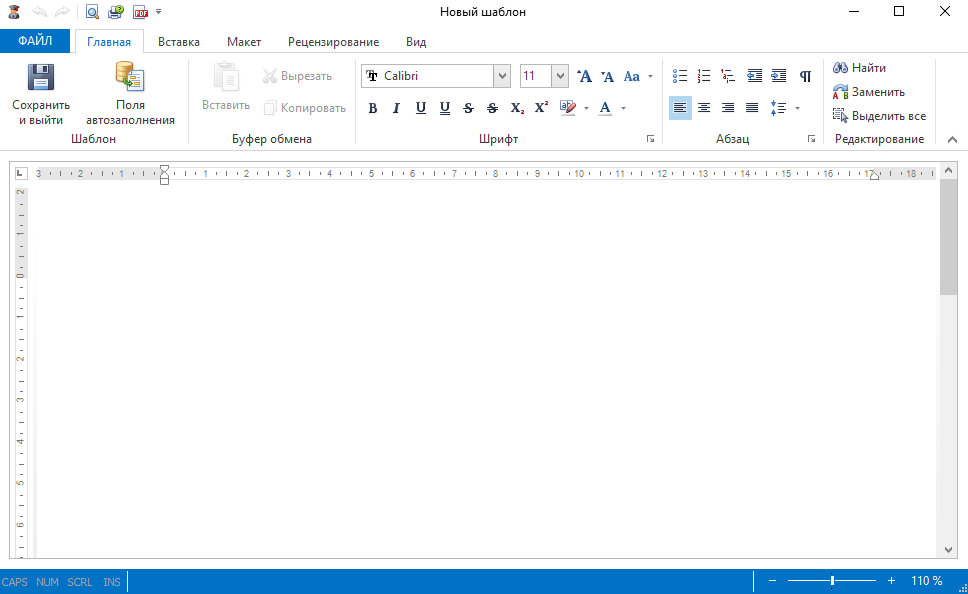Screen dimensions: 968x594
Task: Click the Заменить button
Action: point(869,92)
